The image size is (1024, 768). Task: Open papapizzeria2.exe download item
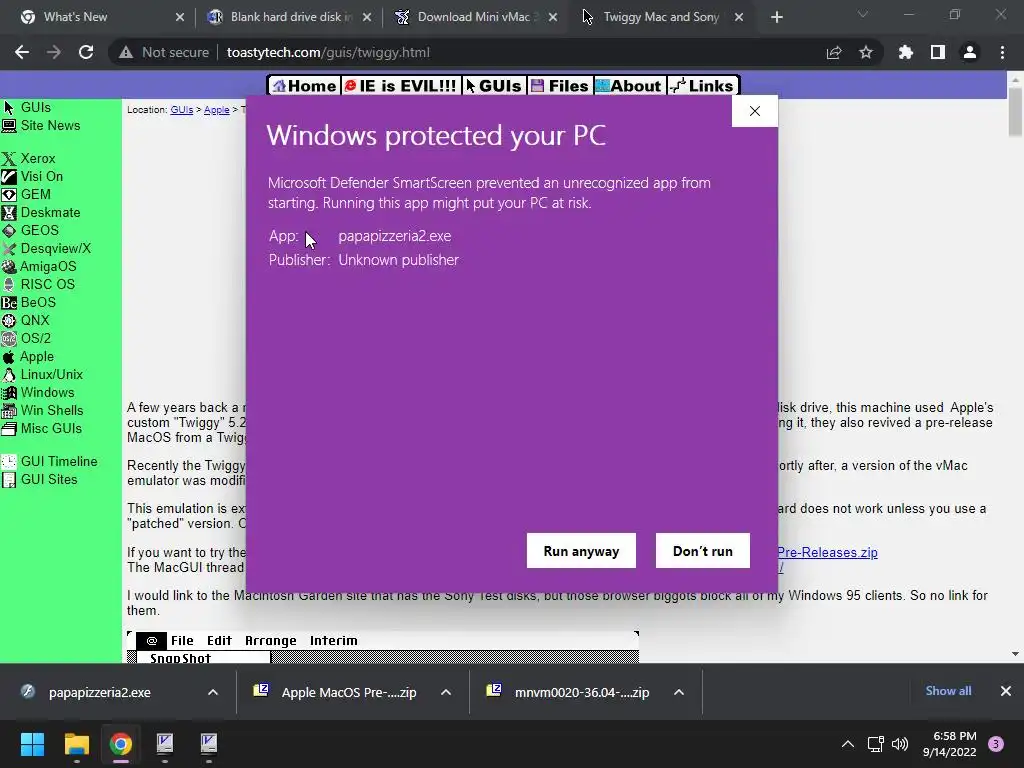[99, 692]
